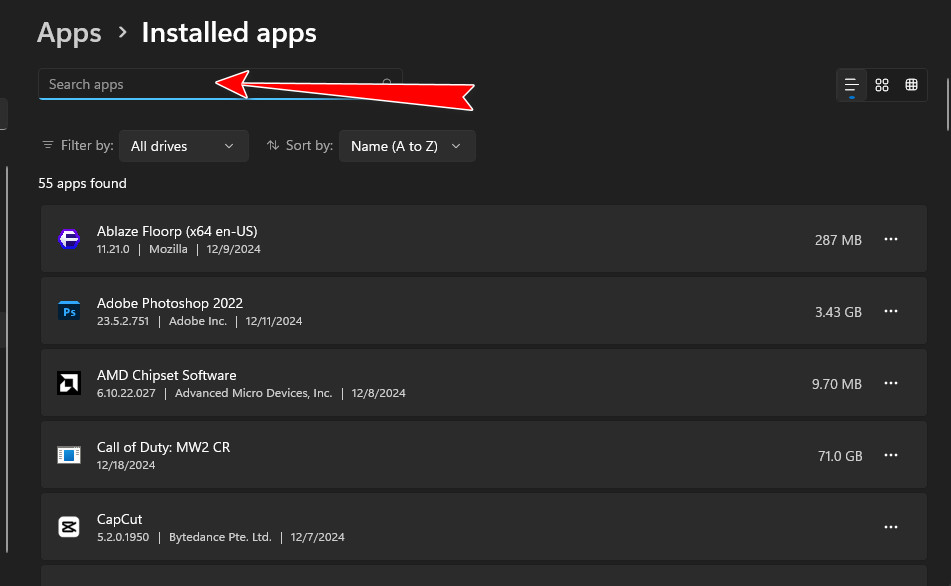
Task: Switch to list view layout
Action: pos(852,85)
